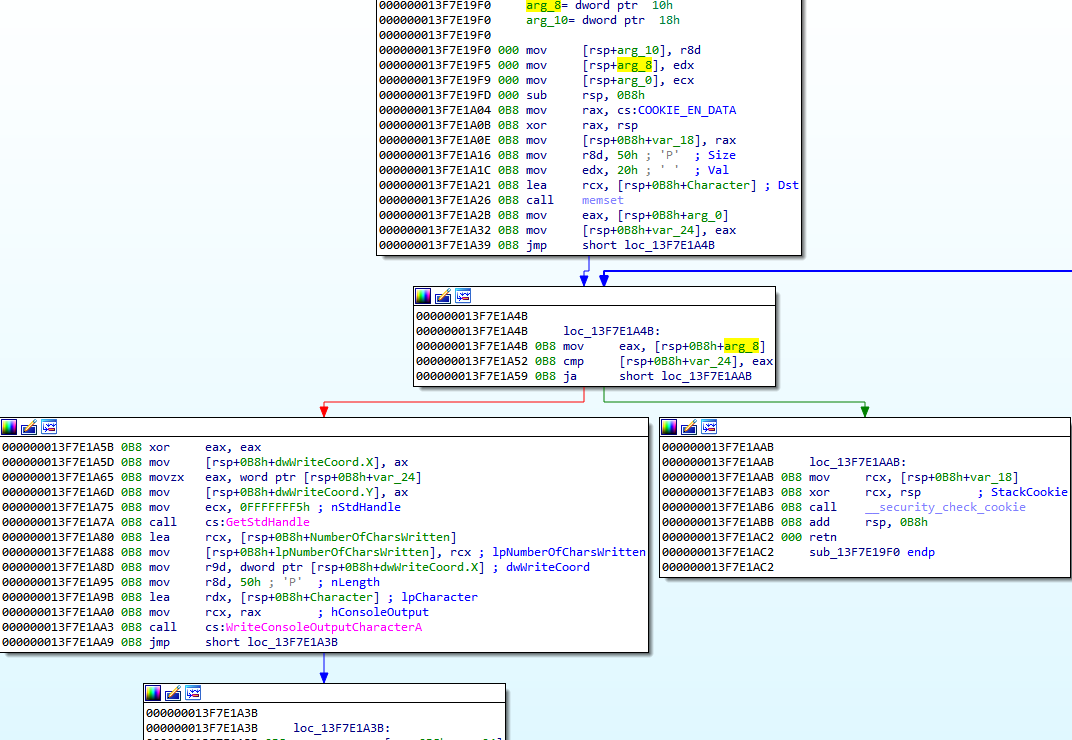
Task: Click third header icon on loc_13F7E1A4B block
Action: click(x=463, y=296)
